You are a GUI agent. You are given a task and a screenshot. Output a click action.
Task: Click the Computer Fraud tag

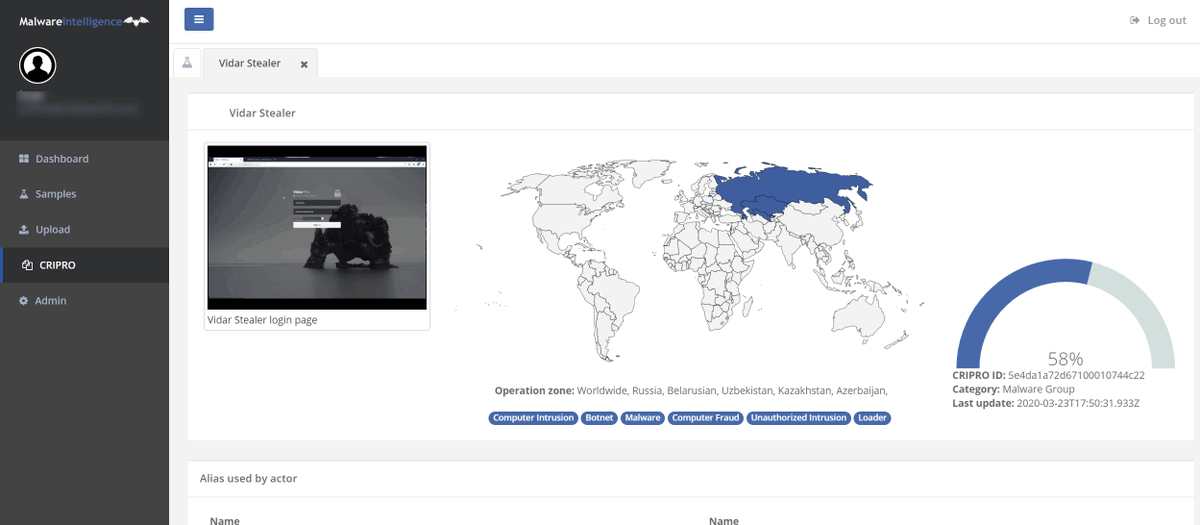pos(705,418)
